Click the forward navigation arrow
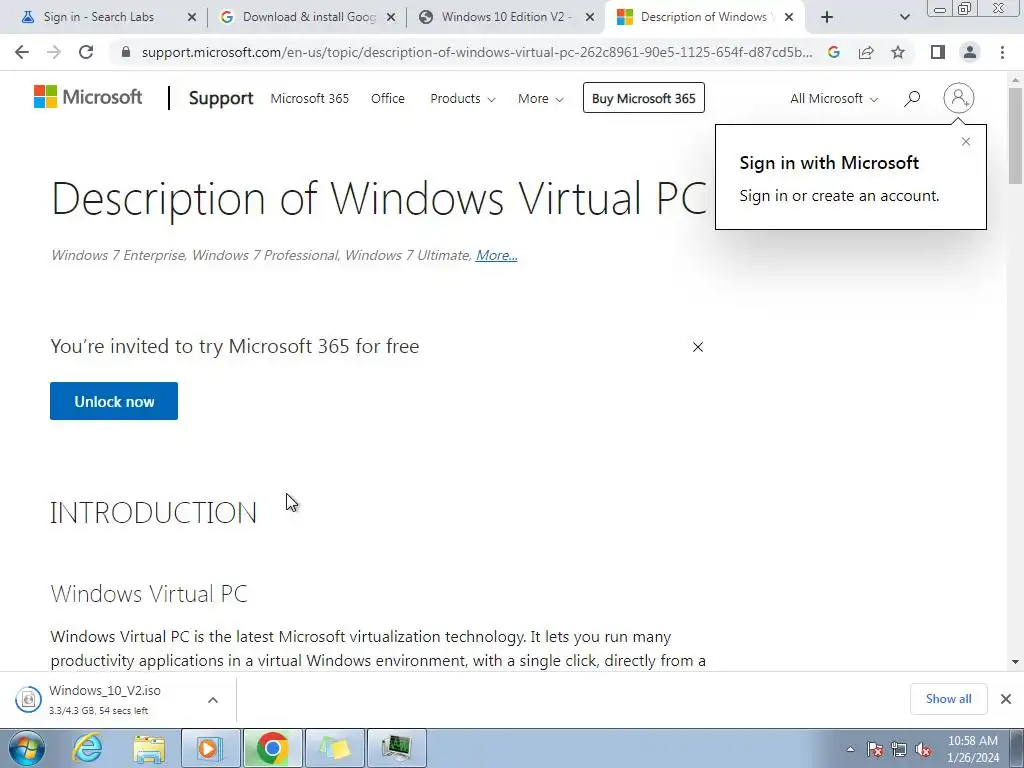1024x768 pixels. click(x=54, y=52)
